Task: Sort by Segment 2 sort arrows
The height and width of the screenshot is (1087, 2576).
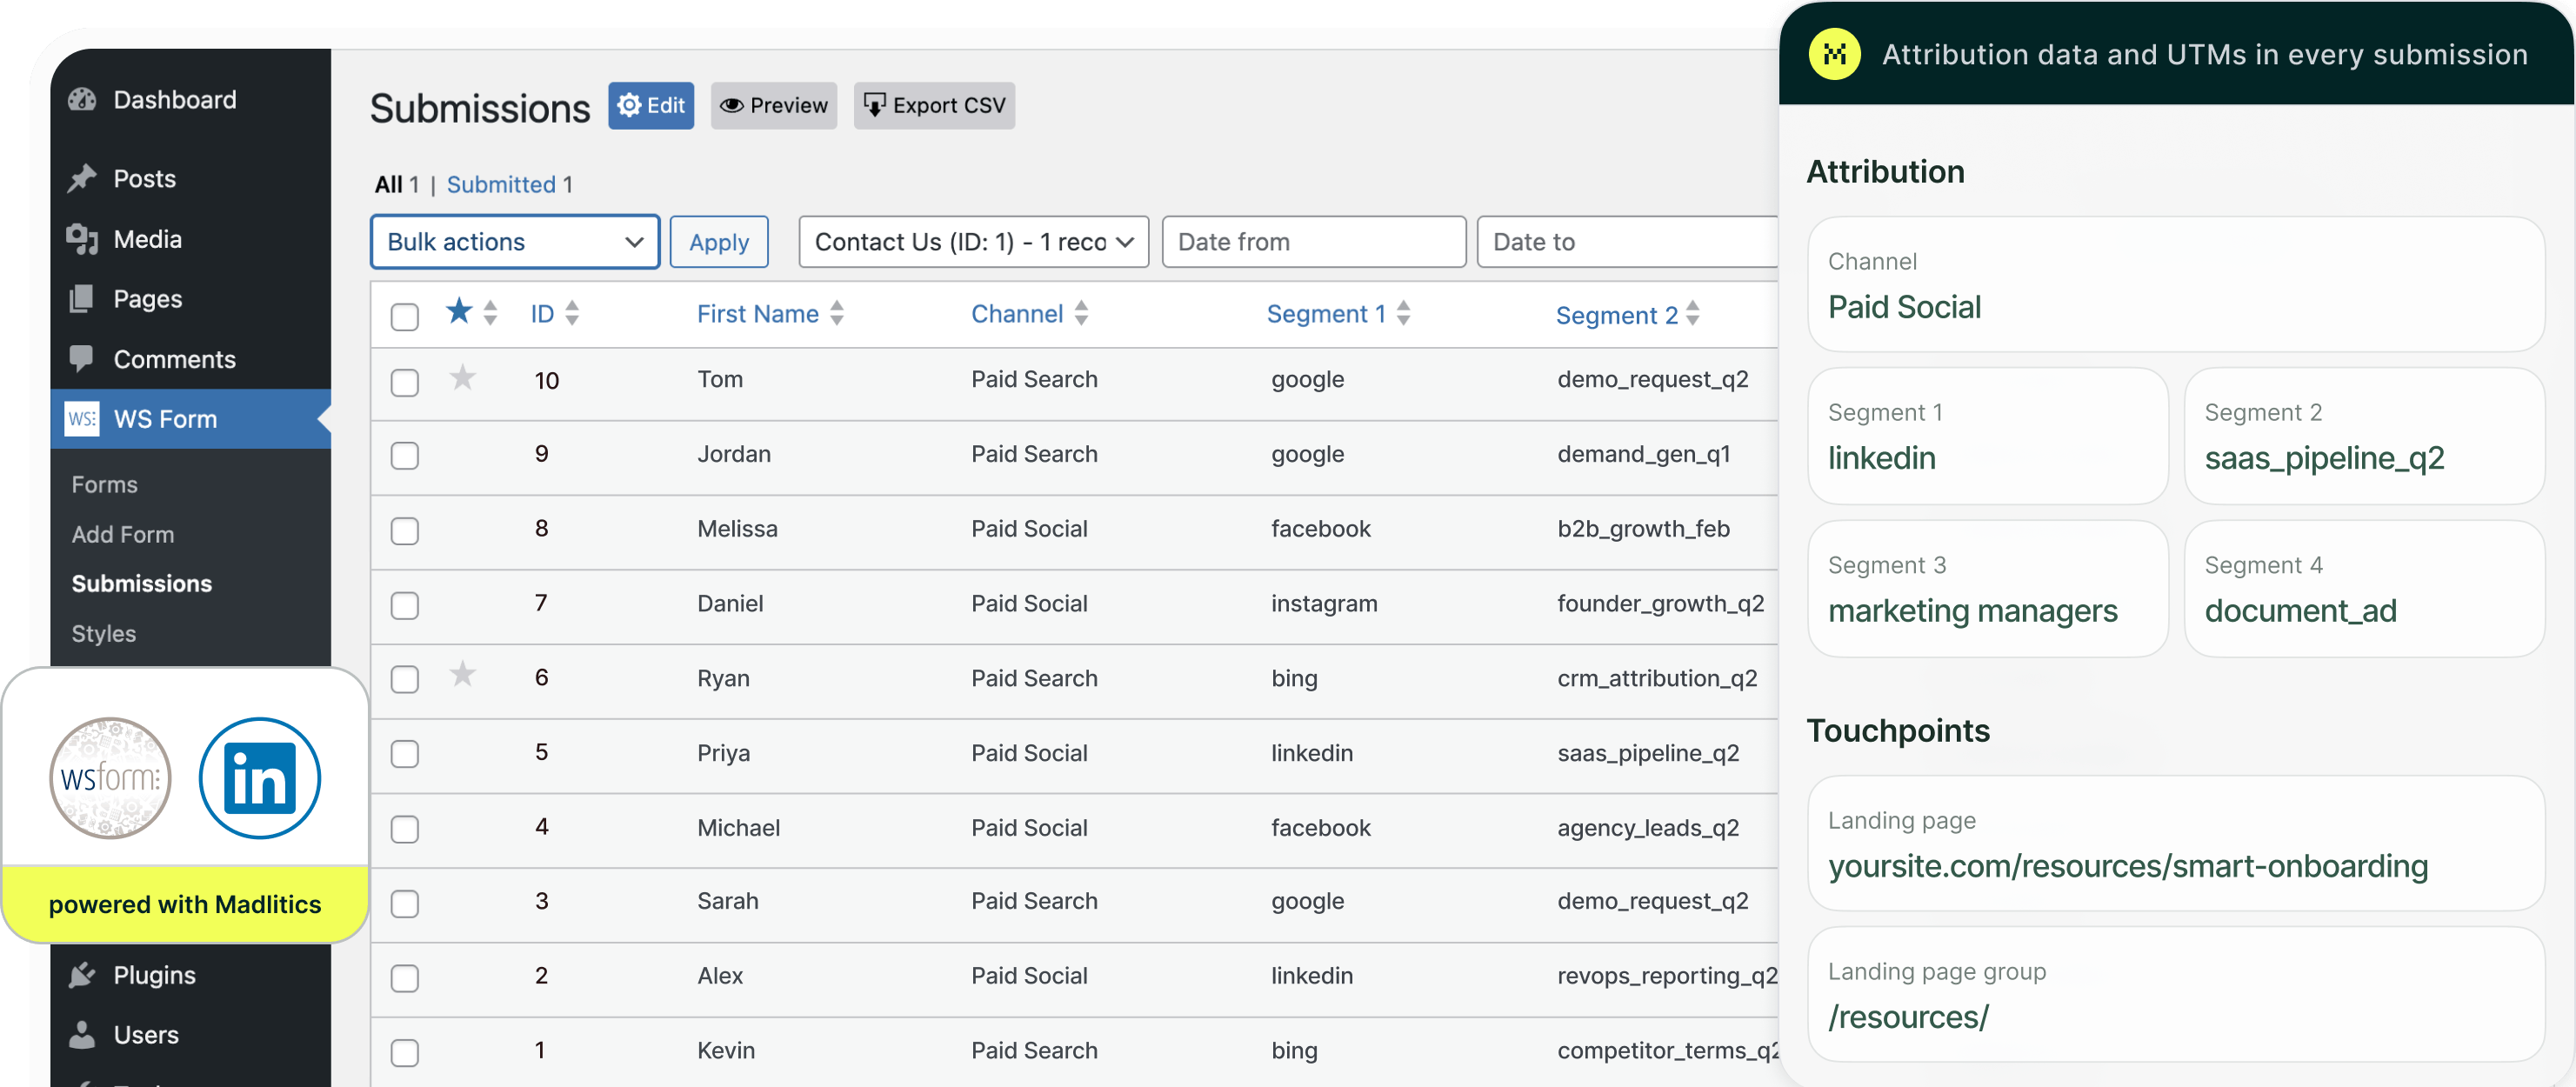Action: pyautogui.click(x=1693, y=313)
